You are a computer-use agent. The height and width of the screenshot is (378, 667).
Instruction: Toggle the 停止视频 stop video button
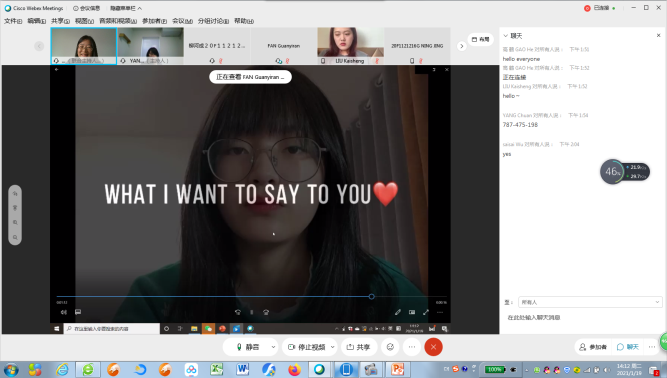(307, 347)
